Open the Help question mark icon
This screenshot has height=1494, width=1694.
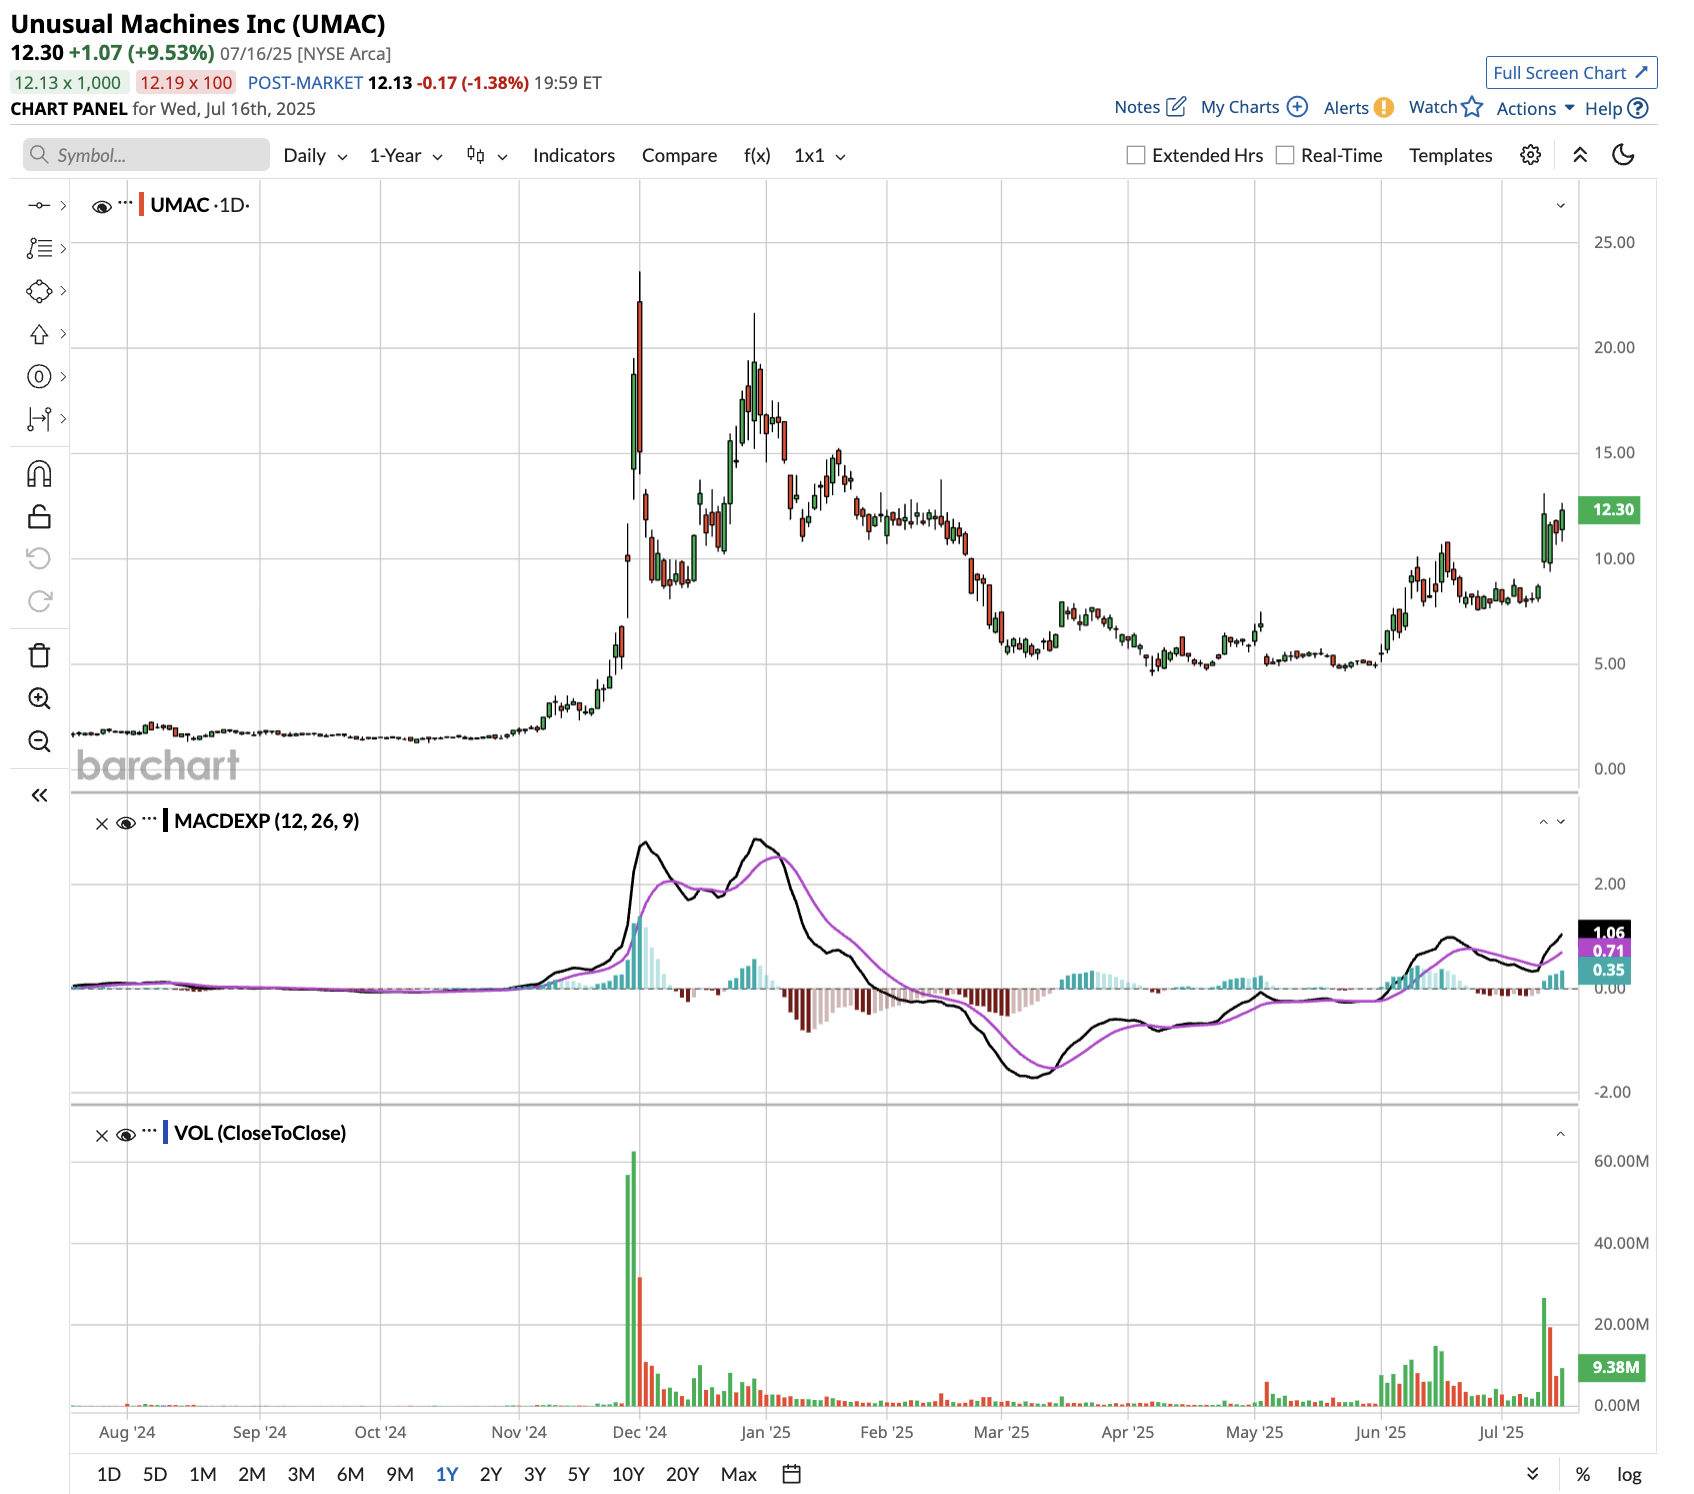tap(1638, 108)
